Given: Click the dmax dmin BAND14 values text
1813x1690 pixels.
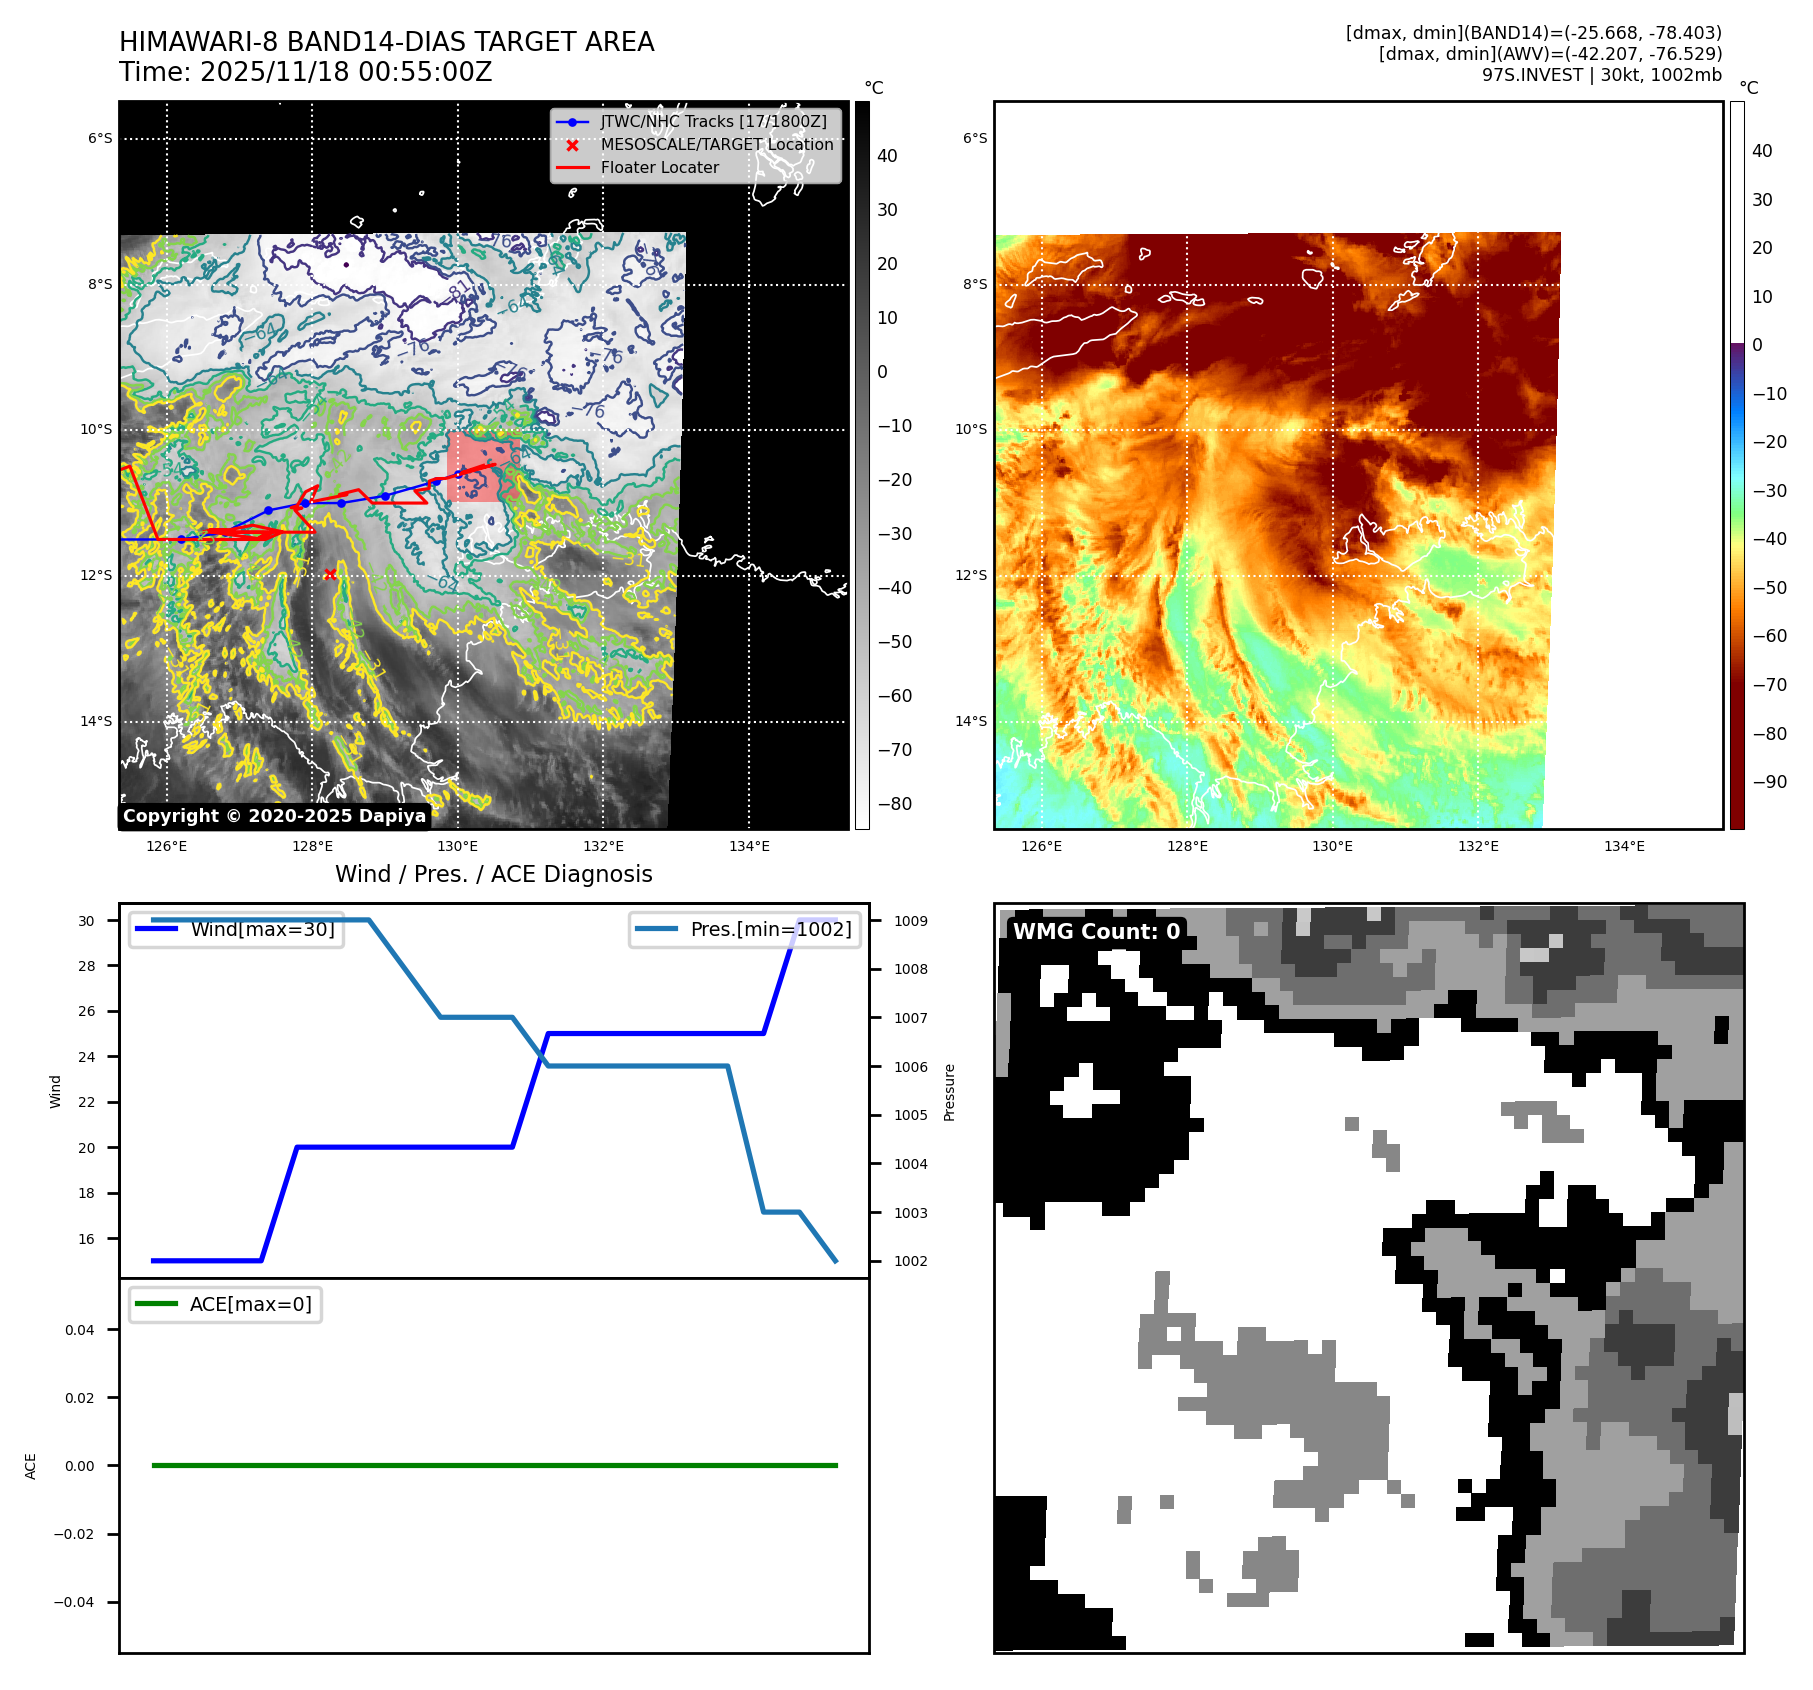Looking at the screenshot, I should [1533, 33].
